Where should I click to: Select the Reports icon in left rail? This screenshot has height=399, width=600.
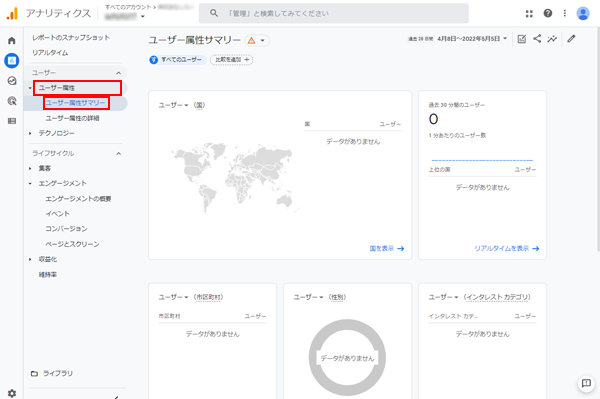point(12,60)
